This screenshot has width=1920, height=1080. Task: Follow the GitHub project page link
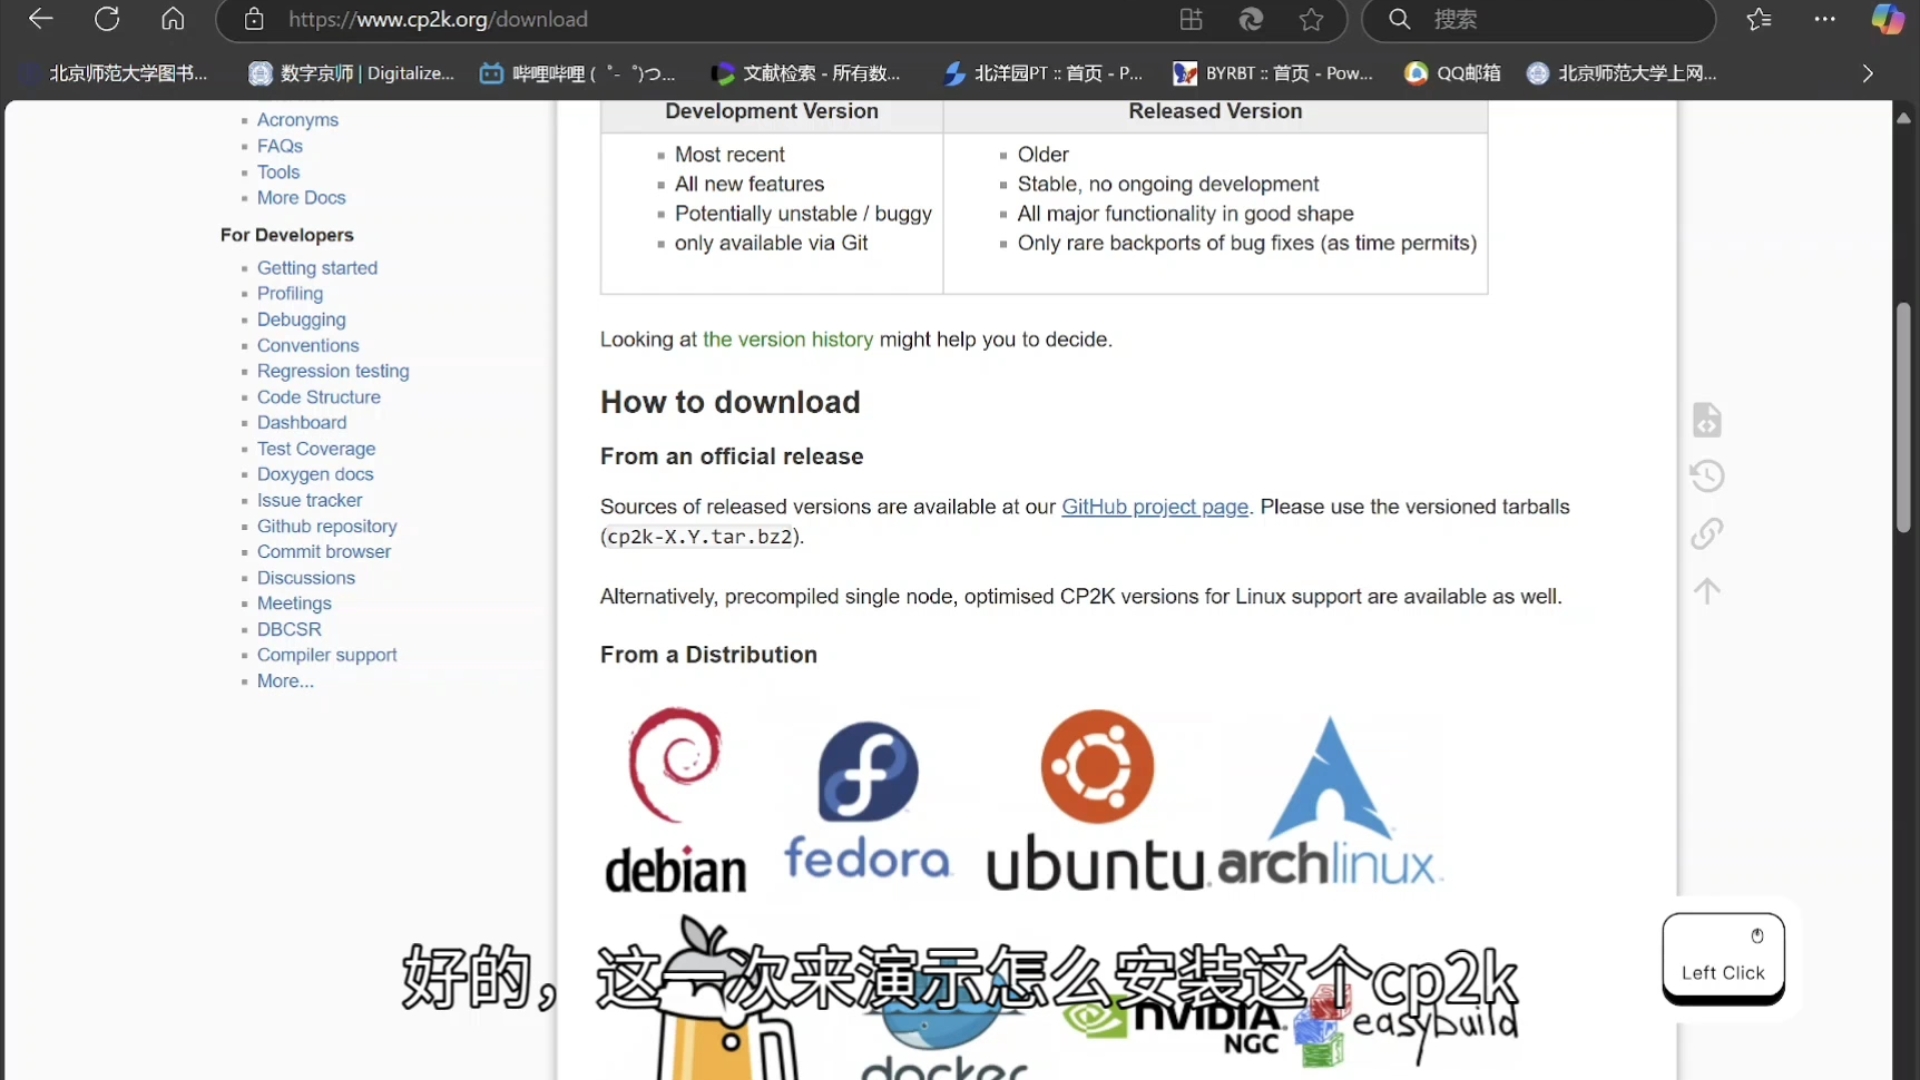point(1154,507)
